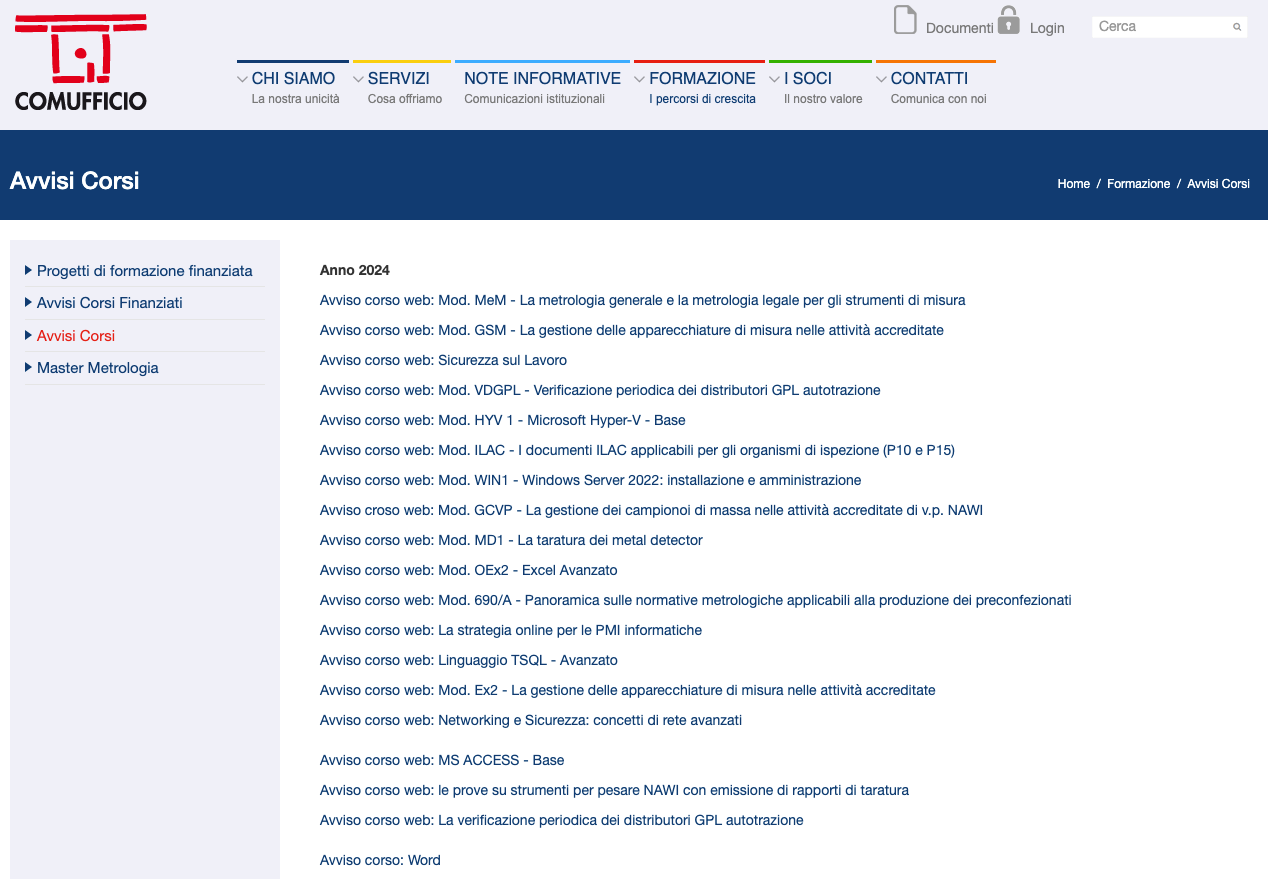The width and height of the screenshot is (1268, 879).
Task: Open La strategia online per le PMI notice
Action: (511, 630)
